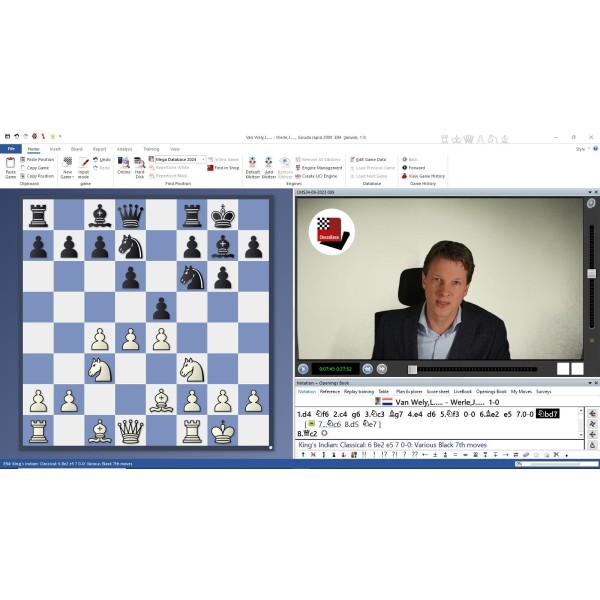The height and width of the screenshot is (600, 600).
Task: Open the File menu
Action: (11, 148)
